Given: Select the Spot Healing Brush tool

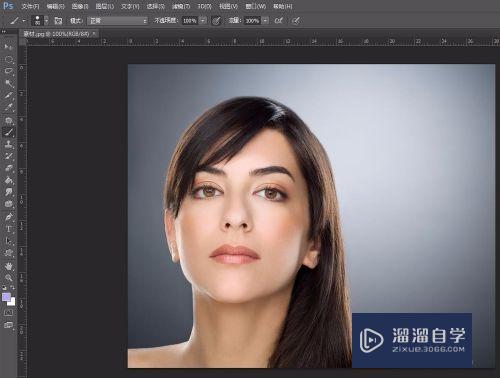Looking at the screenshot, I should pyautogui.click(x=9, y=120).
